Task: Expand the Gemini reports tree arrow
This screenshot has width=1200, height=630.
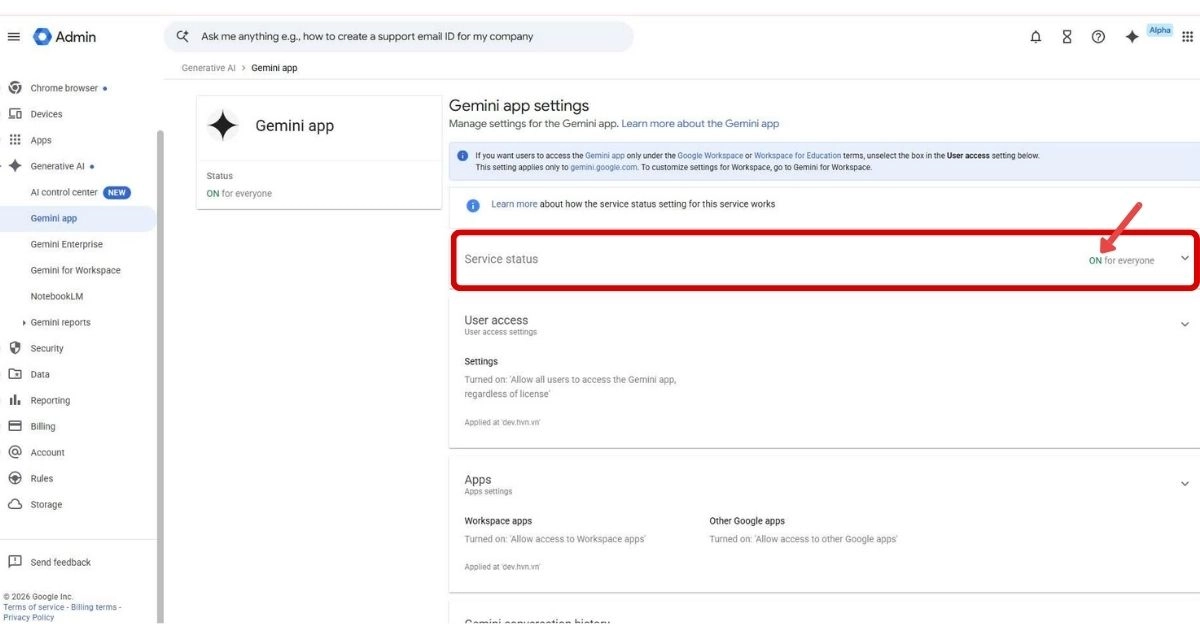Action: 24,323
